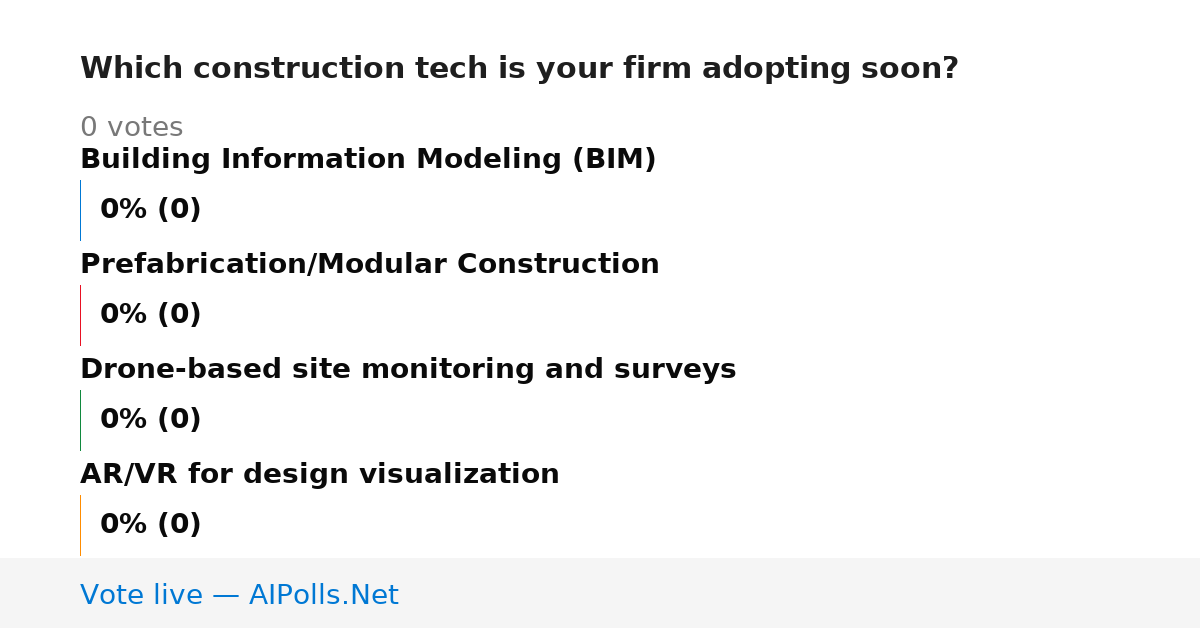Click the 0% (0) result under AR/VR
The height and width of the screenshot is (628, 1200).
point(151,525)
